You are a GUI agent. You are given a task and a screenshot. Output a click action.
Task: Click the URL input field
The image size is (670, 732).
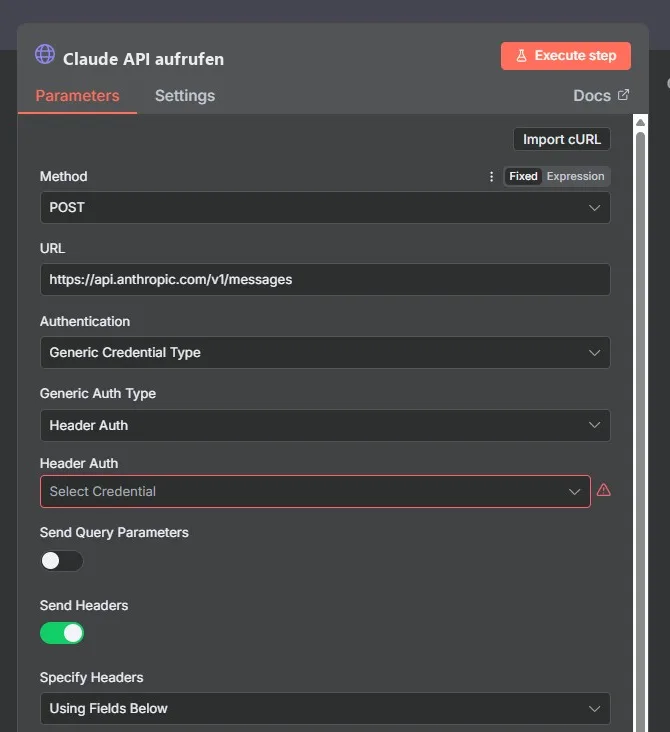point(325,279)
